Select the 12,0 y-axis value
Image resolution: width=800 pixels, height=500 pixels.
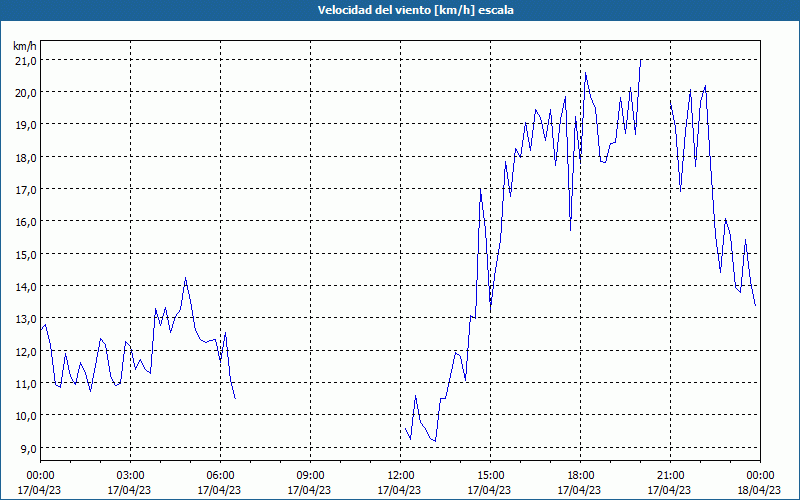[x=26, y=352]
